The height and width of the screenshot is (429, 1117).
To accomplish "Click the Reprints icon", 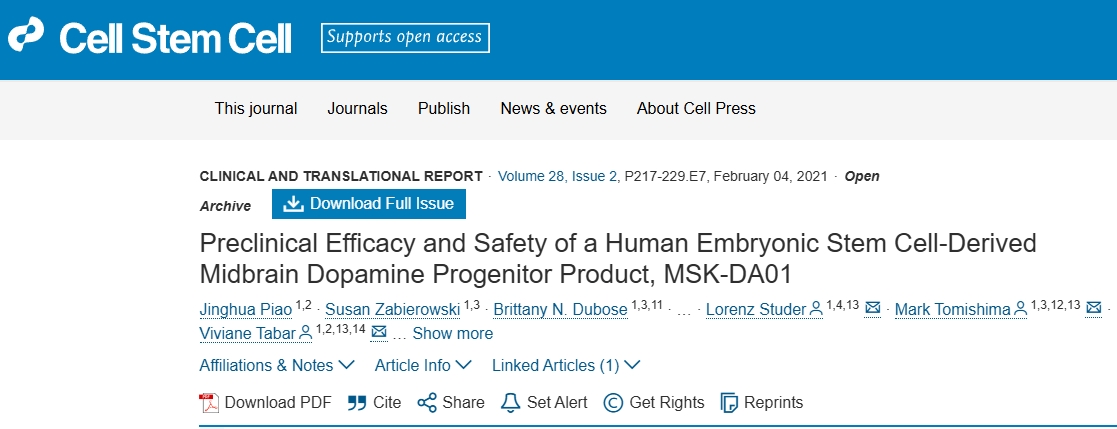I will (729, 403).
